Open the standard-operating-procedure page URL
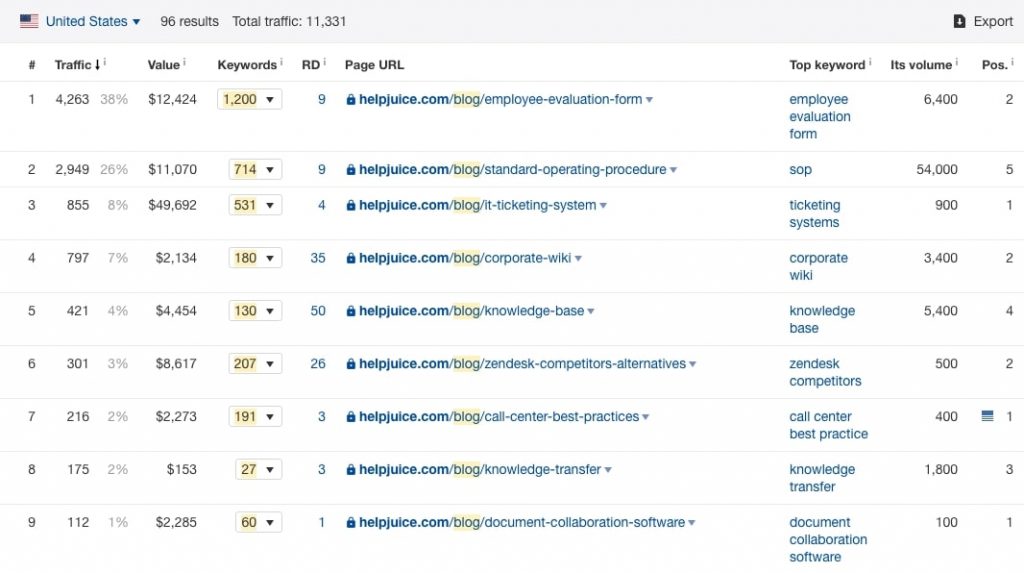 pyautogui.click(x=513, y=169)
